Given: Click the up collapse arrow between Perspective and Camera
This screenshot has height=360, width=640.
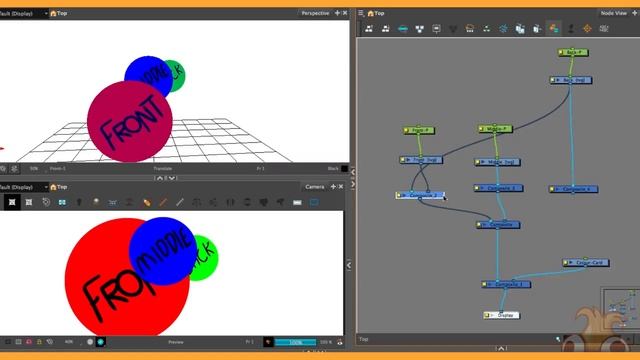Looking at the screenshot, I should (160, 178).
